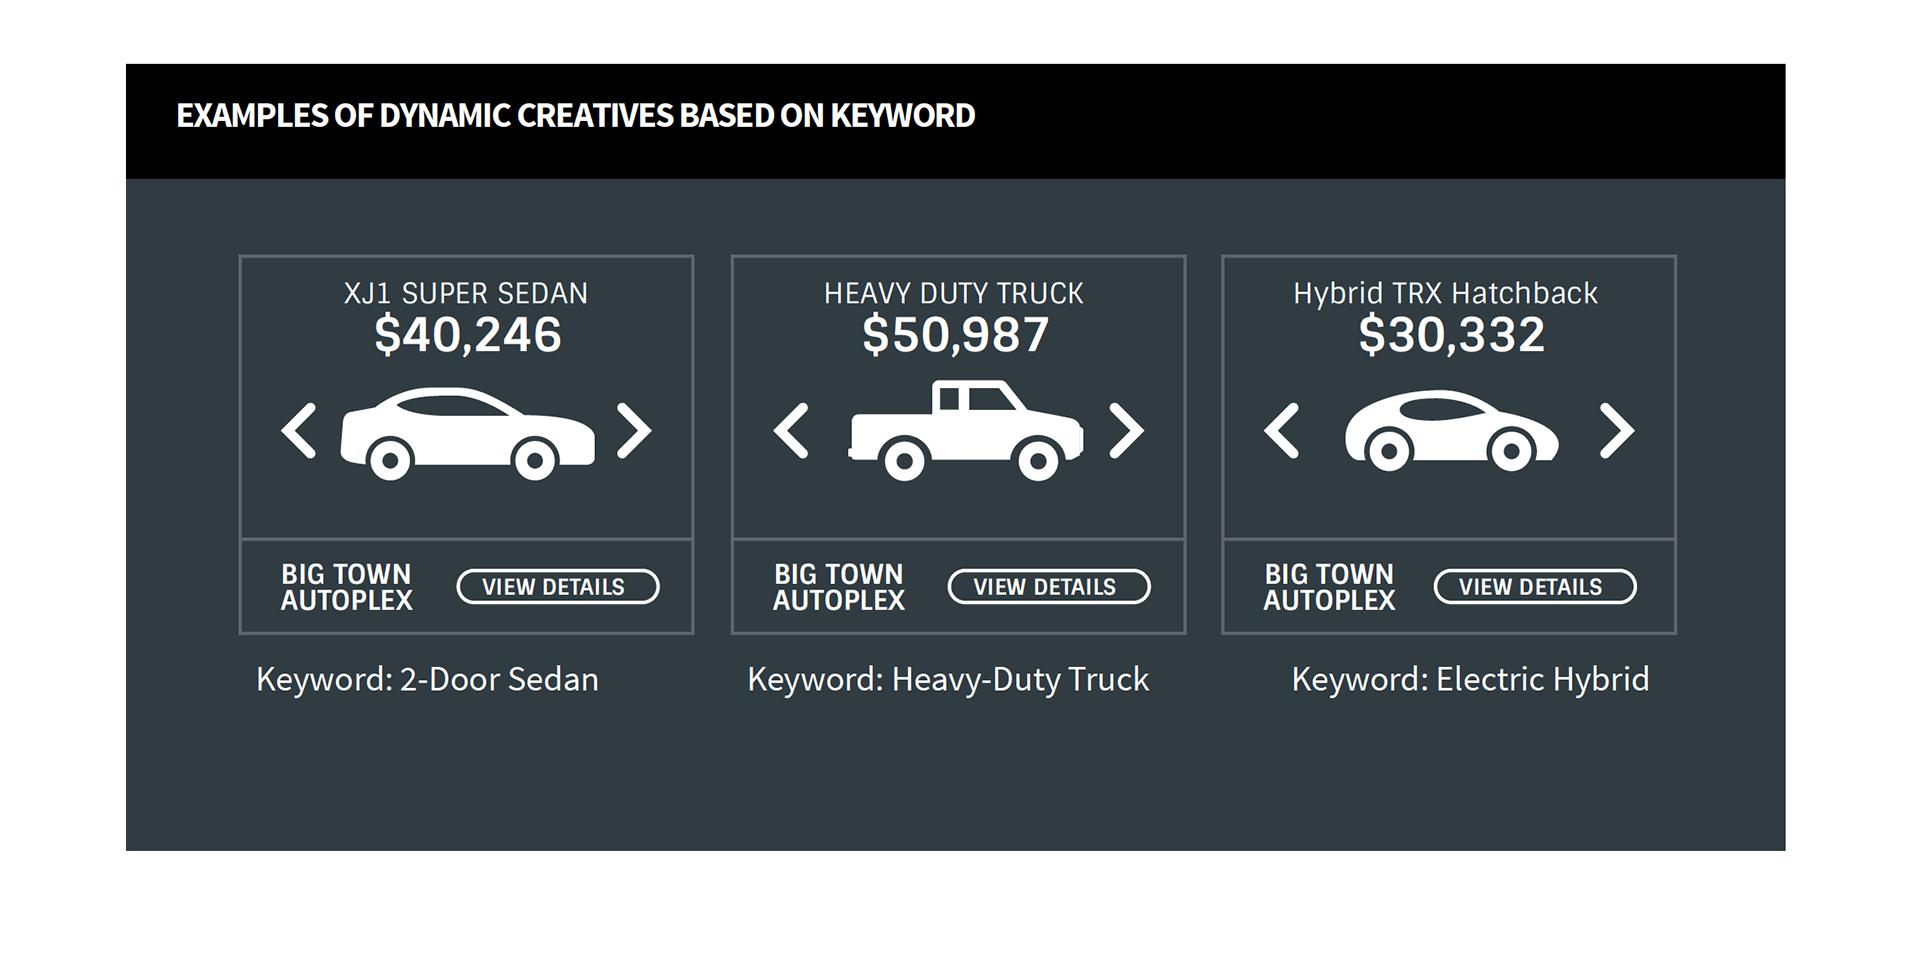Viewport: 1920px width, 966px height.
Task: Click Big Town Autoplex logo in sedan ad
Action: click(x=346, y=587)
